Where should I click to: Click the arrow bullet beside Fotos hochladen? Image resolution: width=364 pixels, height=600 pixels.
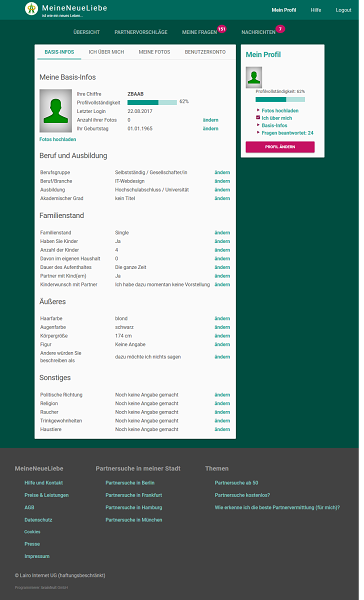(x=258, y=110)
